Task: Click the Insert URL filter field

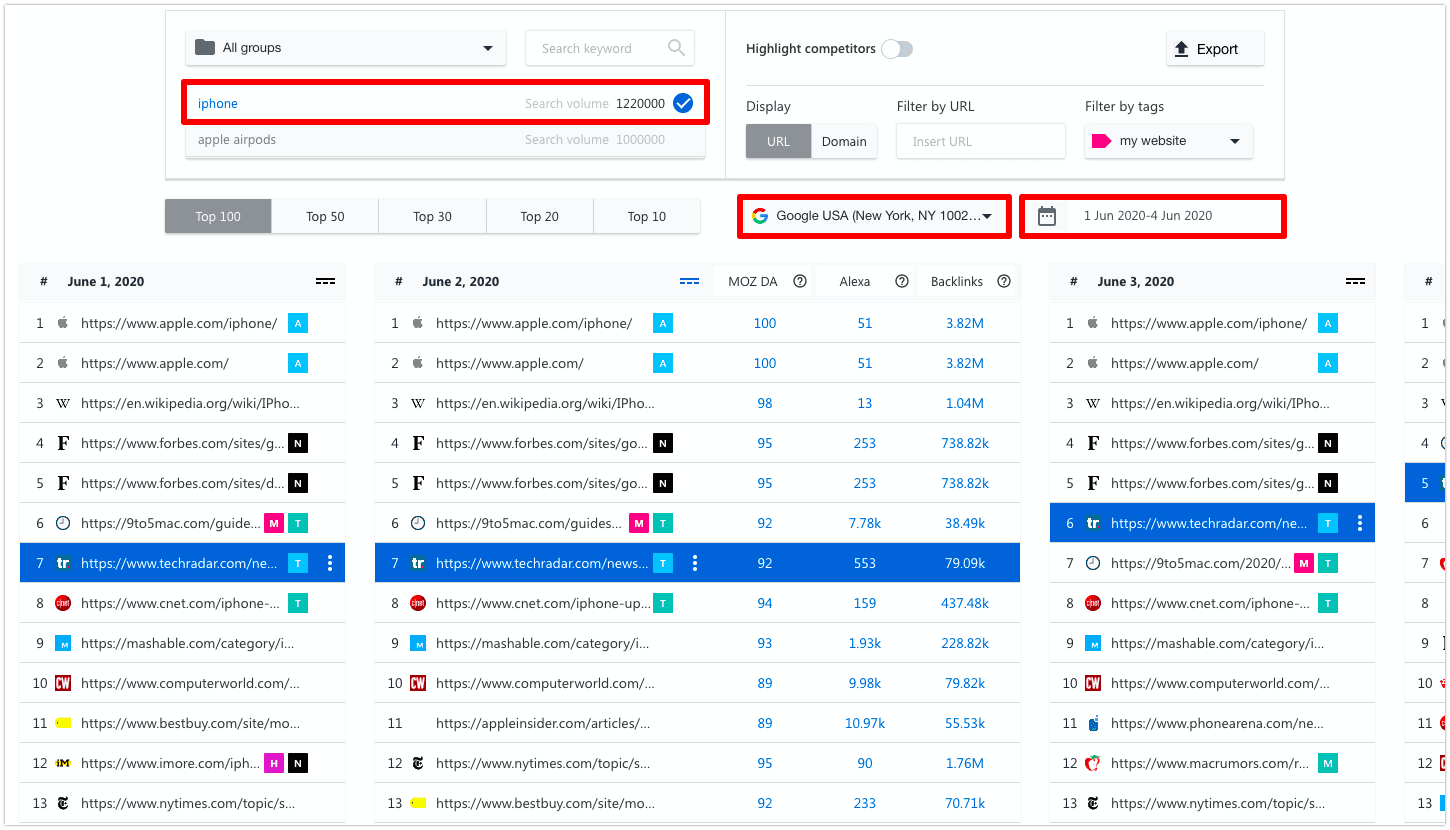Action: pos(981,141)
